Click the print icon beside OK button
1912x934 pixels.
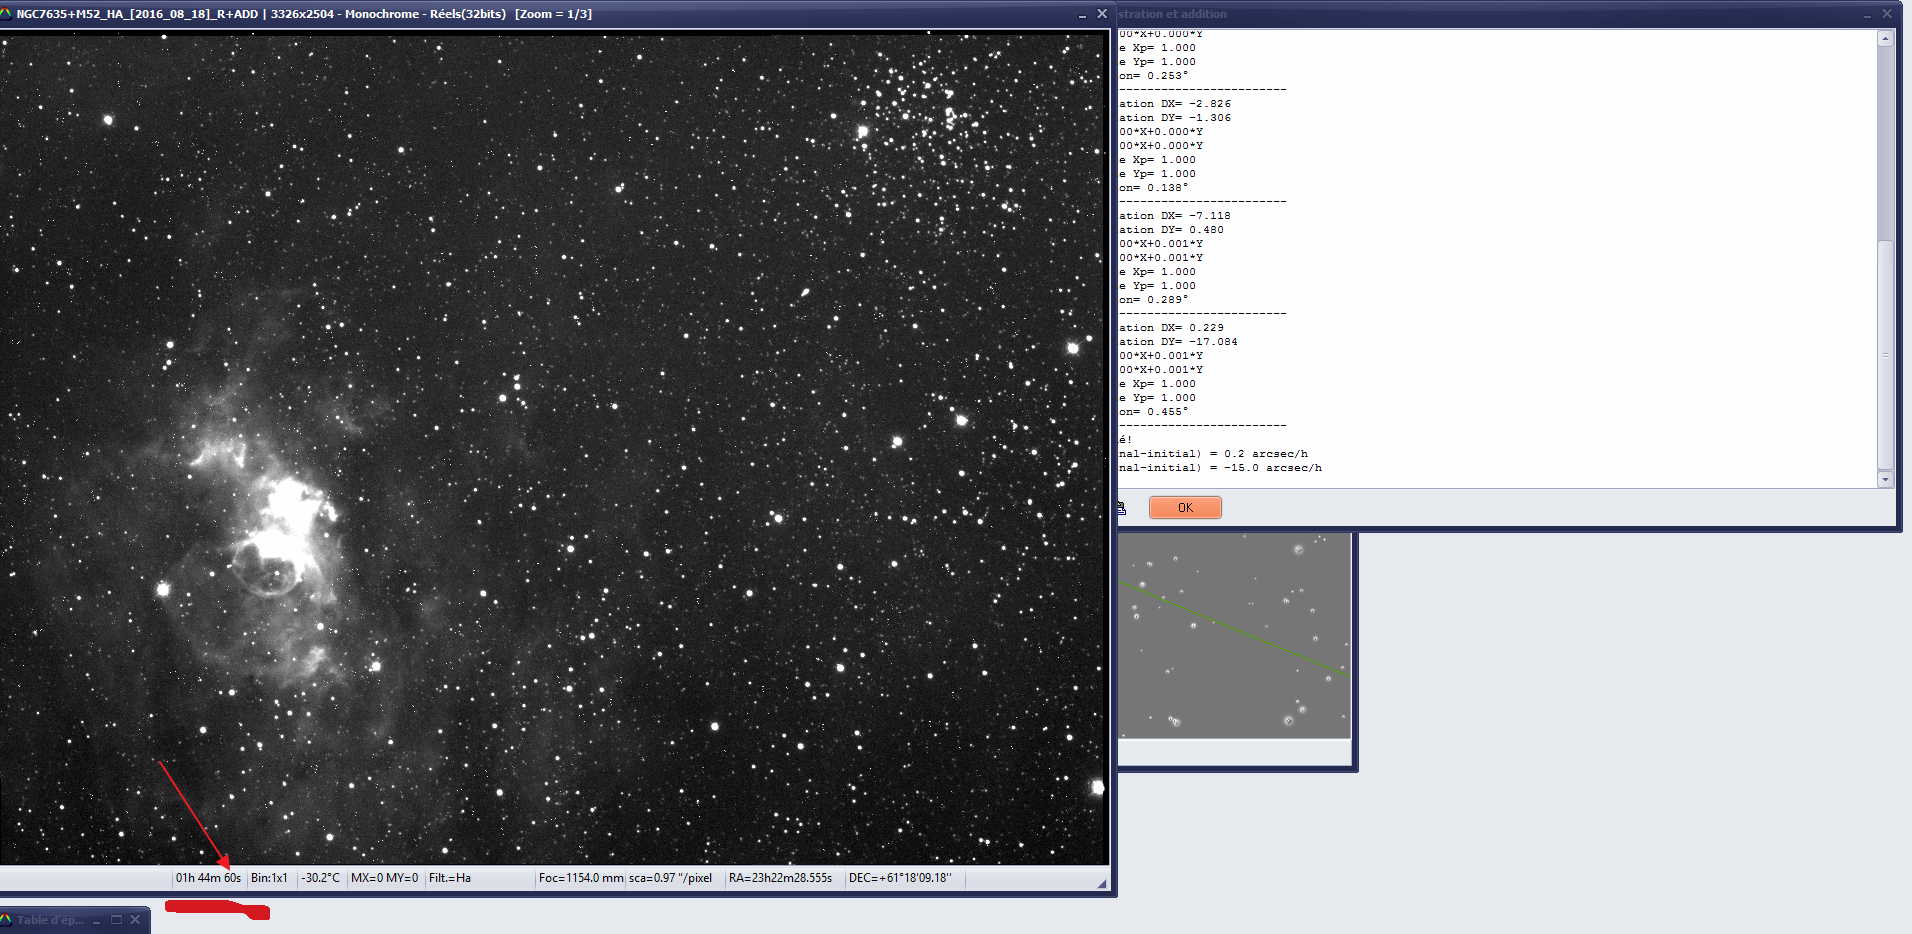coord(1121,508)
